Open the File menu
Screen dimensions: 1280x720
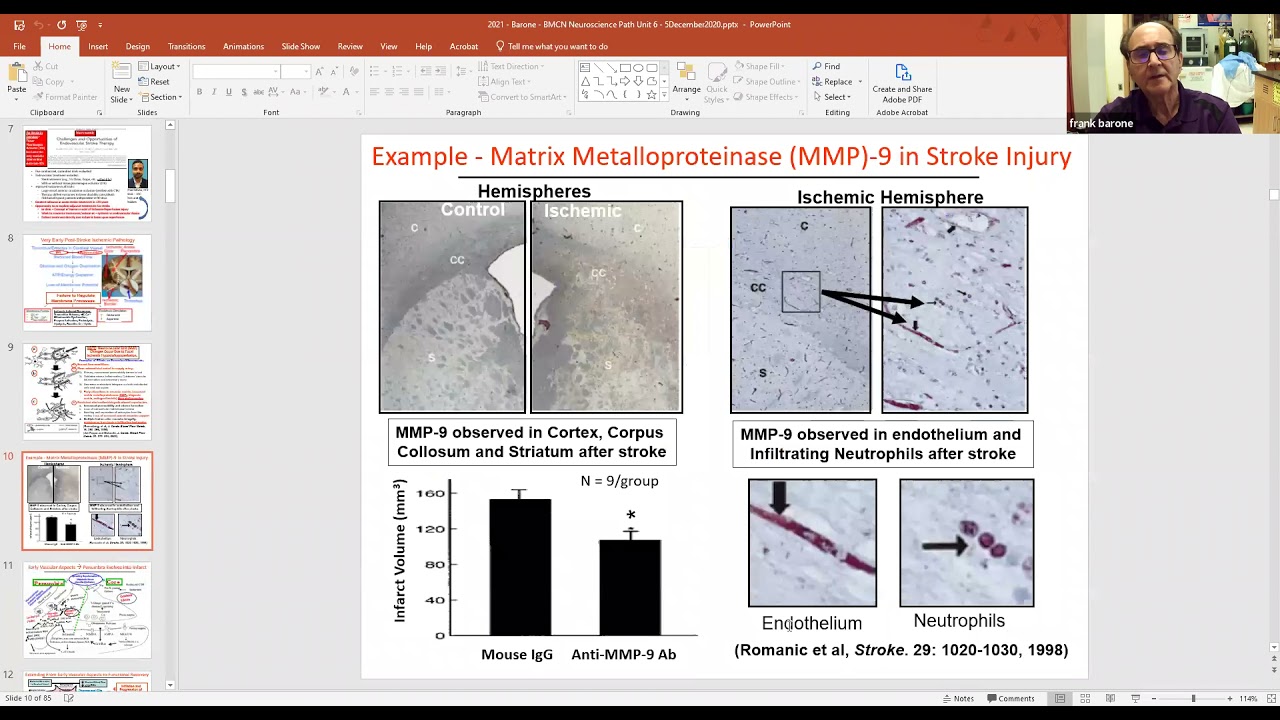(x=19, y=46)
